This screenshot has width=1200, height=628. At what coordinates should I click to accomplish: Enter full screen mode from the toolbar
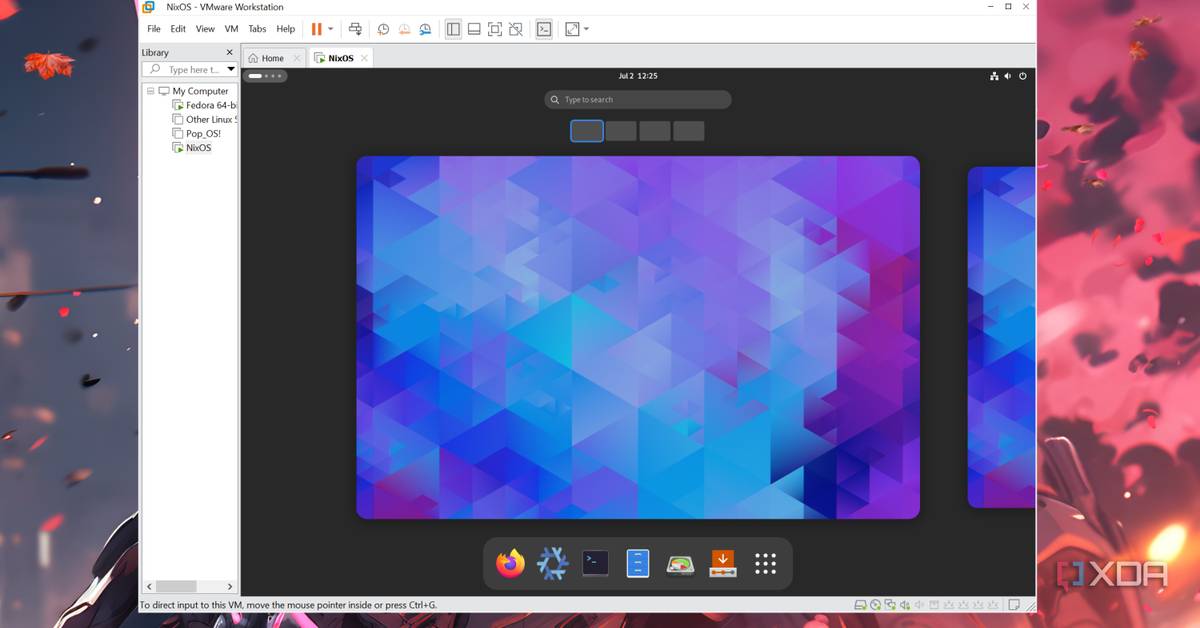tap(494, 29)
